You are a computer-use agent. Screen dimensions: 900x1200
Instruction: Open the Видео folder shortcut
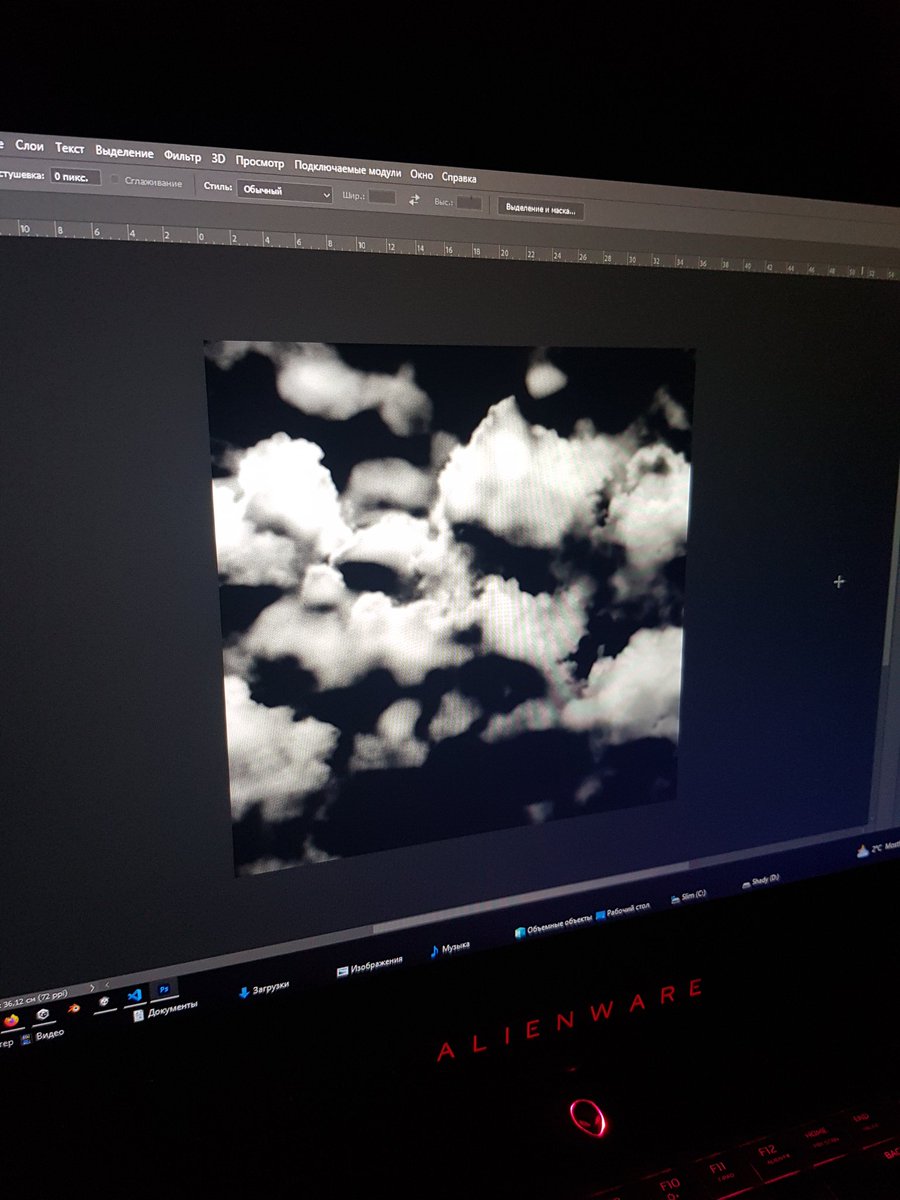pyautogui.click(x=43, y=1035)
